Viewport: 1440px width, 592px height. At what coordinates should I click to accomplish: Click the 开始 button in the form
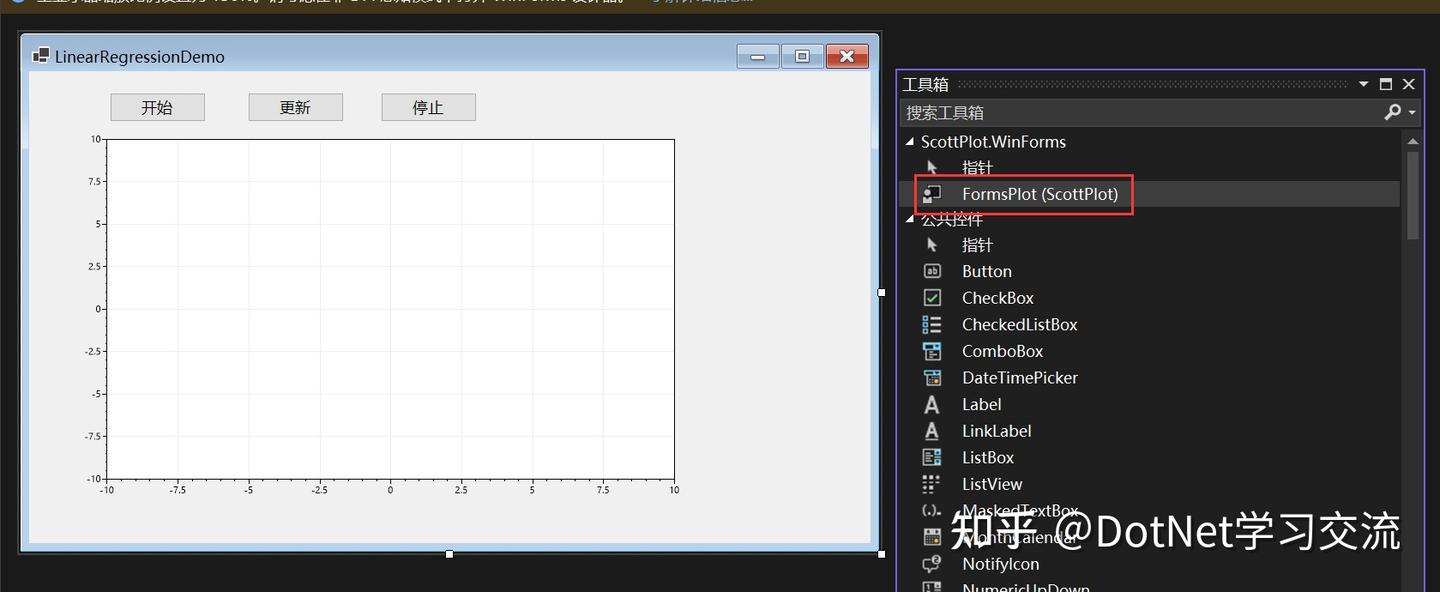coord(157,107)
